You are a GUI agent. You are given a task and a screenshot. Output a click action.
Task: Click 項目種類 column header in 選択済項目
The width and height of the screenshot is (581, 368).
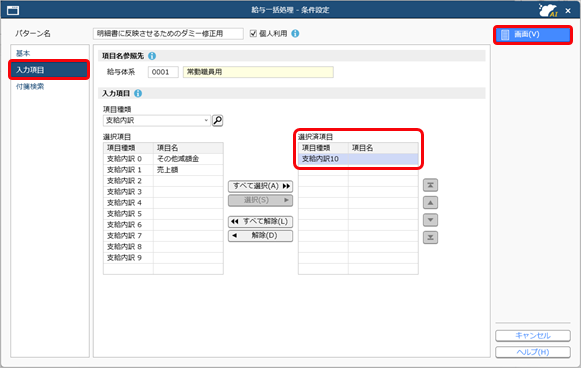323,148
